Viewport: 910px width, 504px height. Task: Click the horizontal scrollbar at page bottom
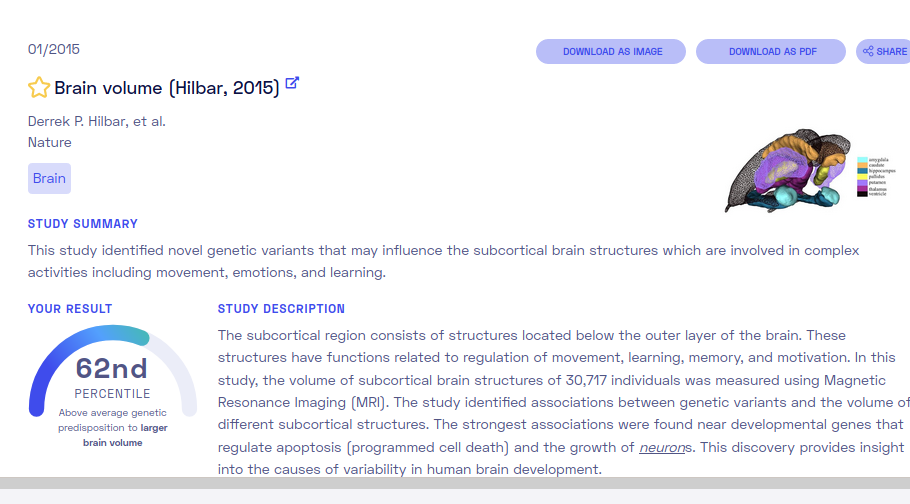(x=455, y=483)
